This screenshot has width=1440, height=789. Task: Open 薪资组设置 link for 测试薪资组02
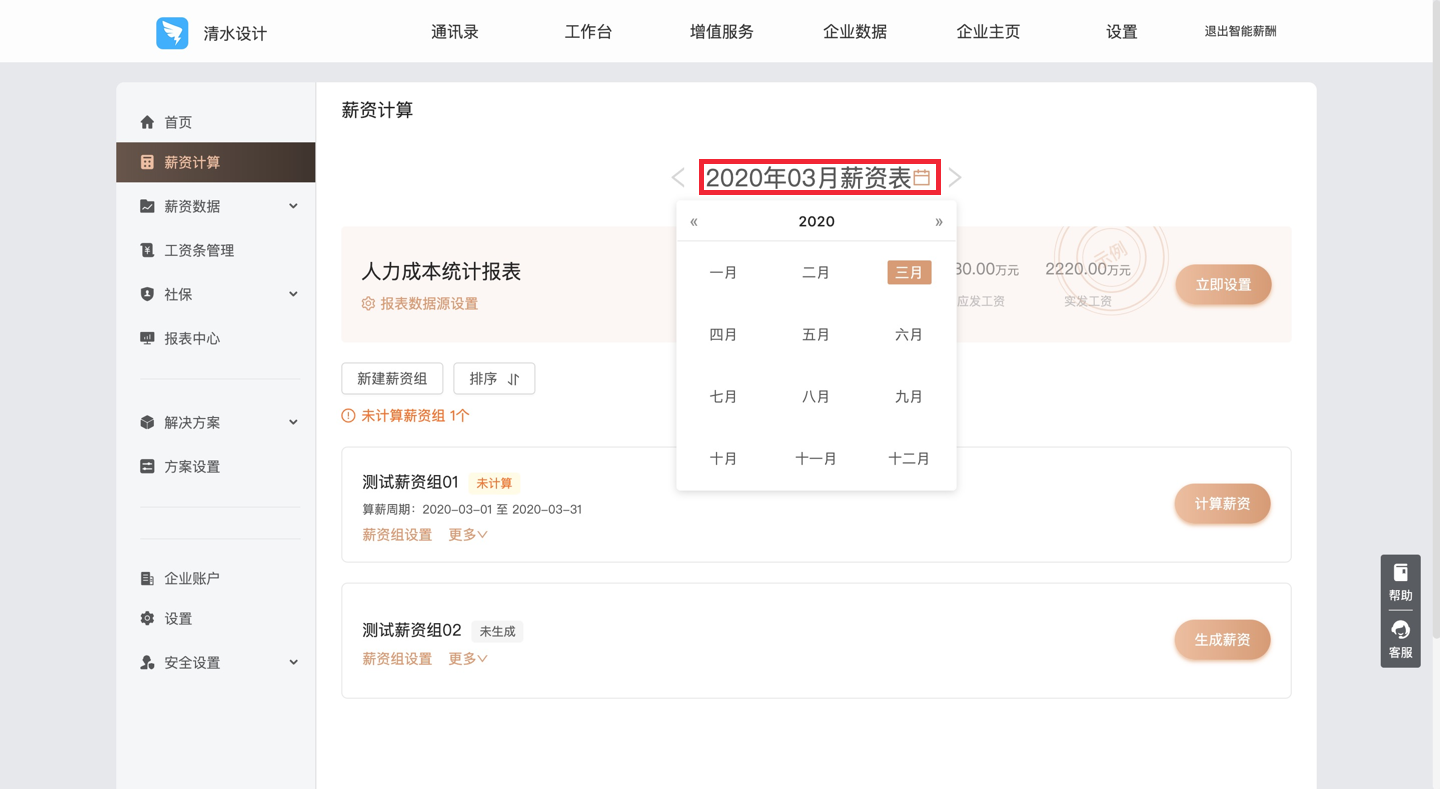click(x=397, y=659)
